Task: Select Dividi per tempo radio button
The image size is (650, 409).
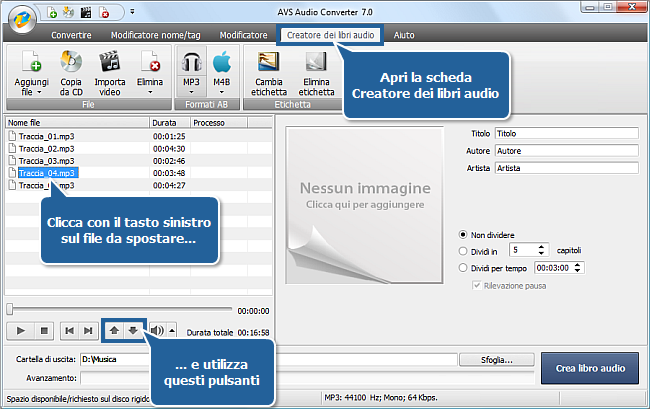Action: [463, 267]
